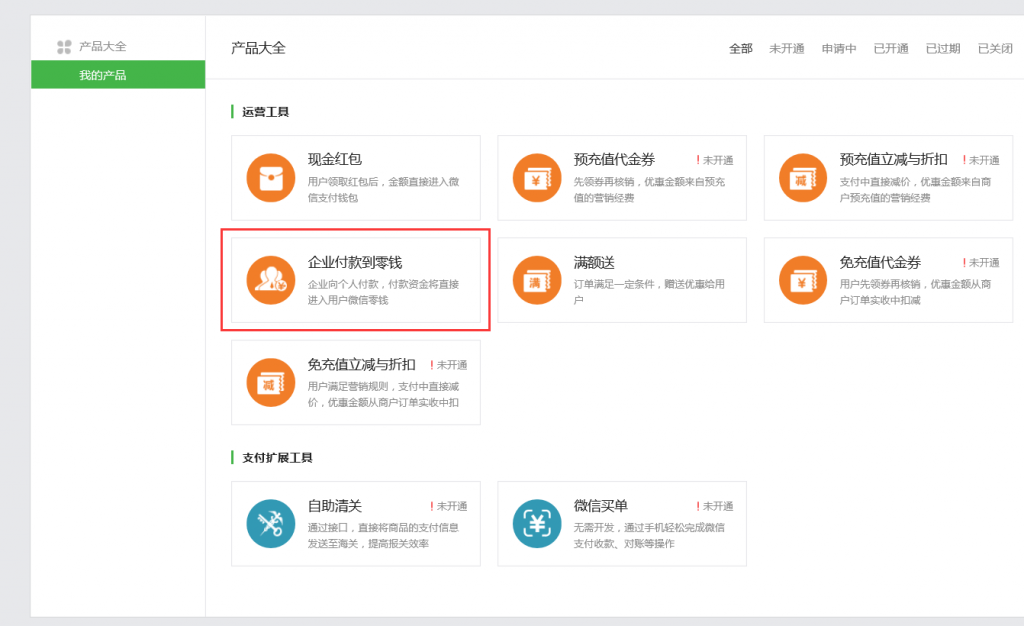Click the 未开通 status on 自助清关
The height and width of the screenshot is (626, 1024).
449,506
